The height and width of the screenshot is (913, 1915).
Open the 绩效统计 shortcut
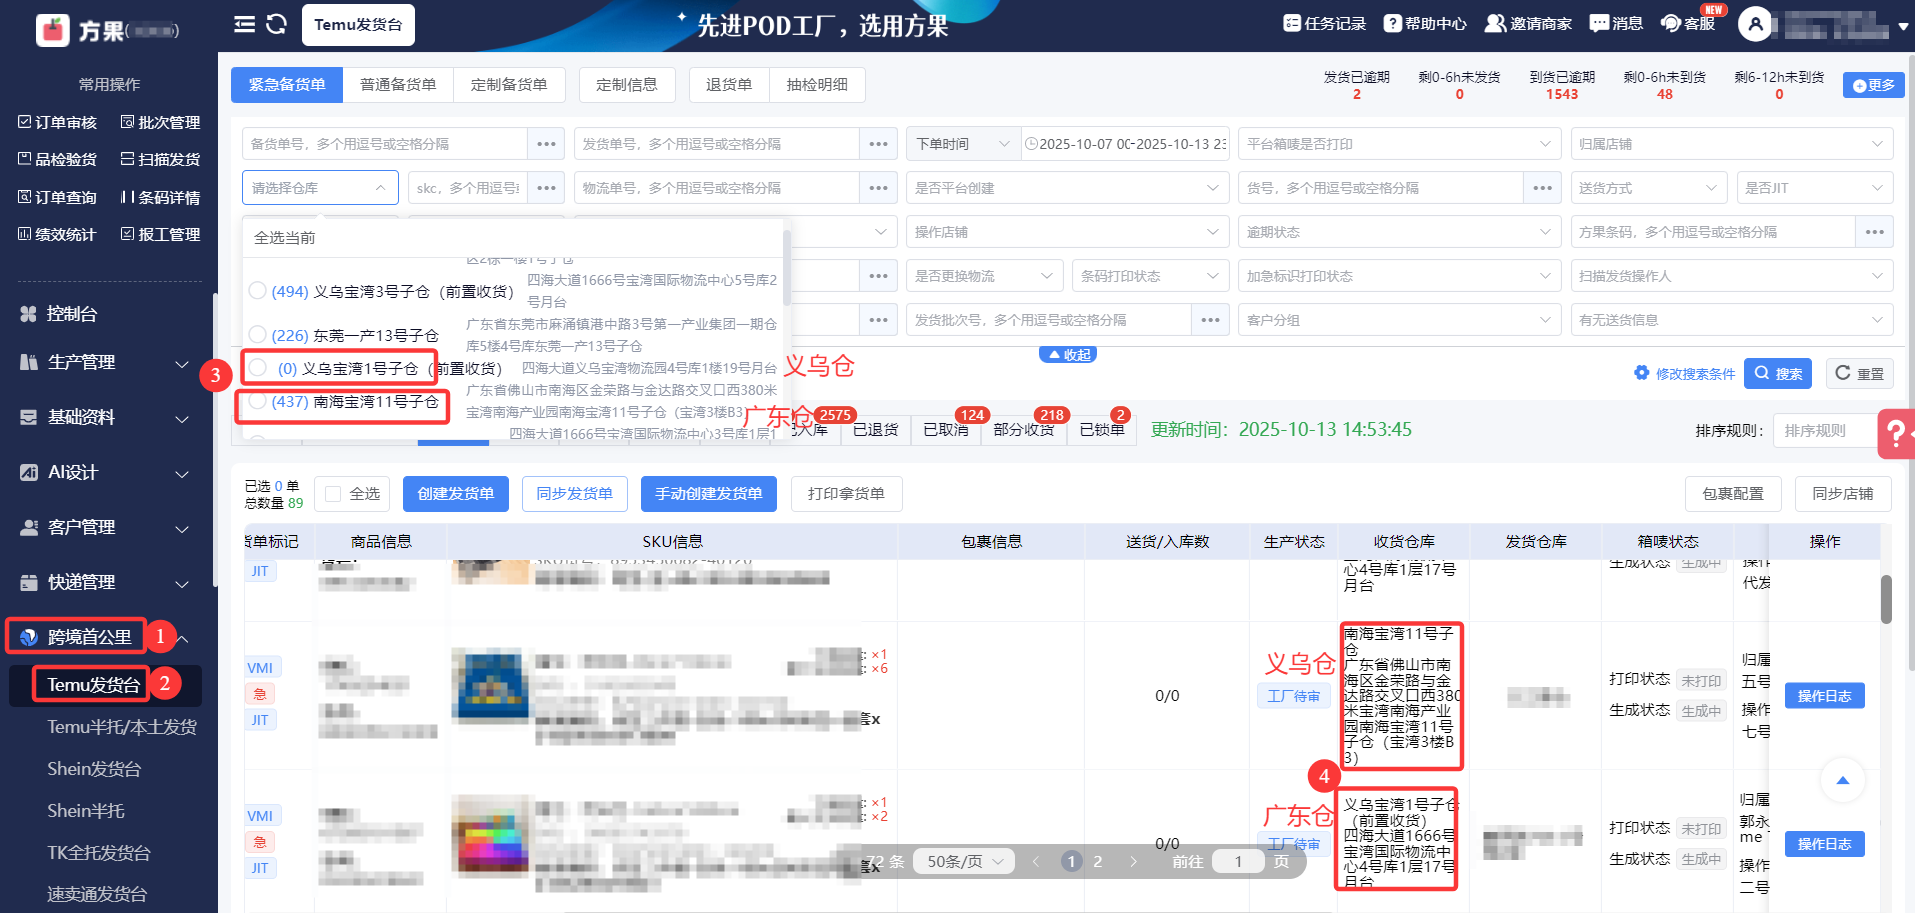57,234
